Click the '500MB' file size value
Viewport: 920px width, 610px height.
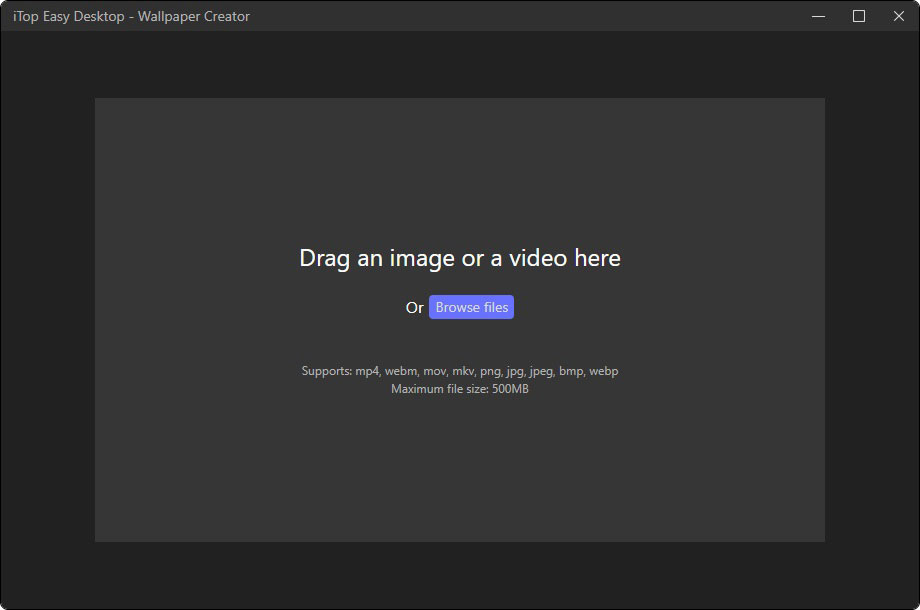[510, 389]
